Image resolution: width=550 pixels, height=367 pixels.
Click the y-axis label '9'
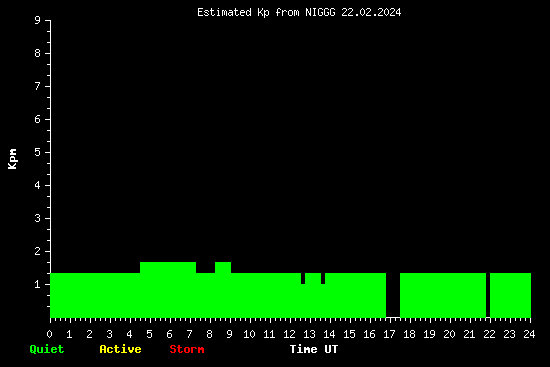coord(38,20)
